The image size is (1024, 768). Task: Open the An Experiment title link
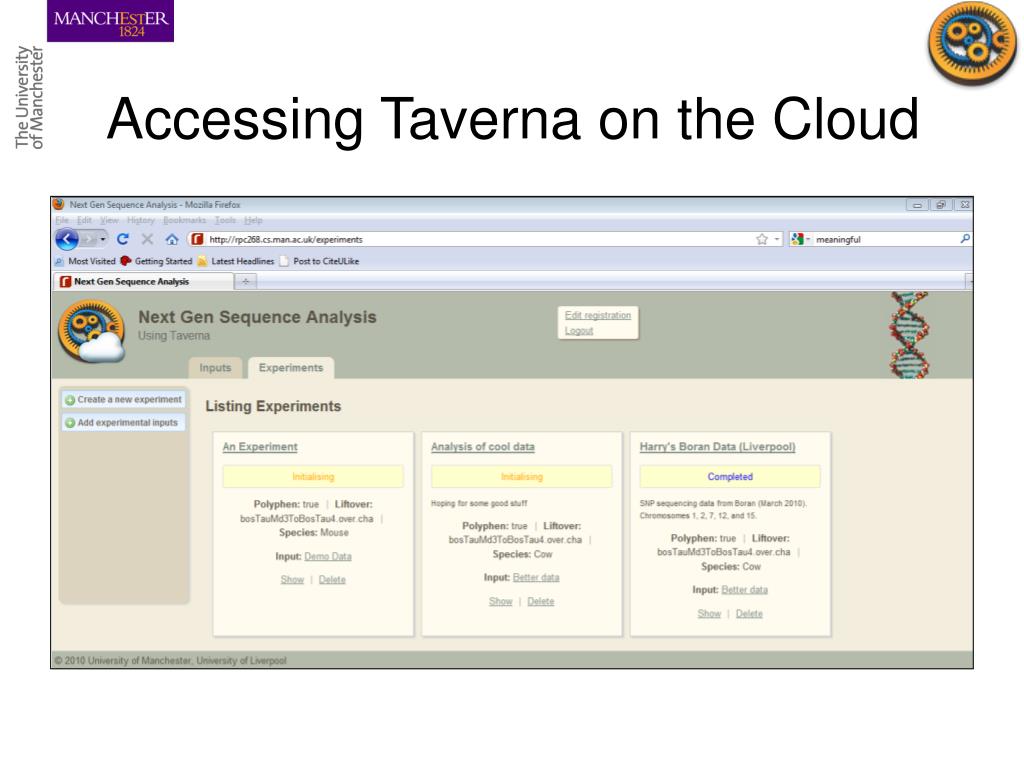260,447
